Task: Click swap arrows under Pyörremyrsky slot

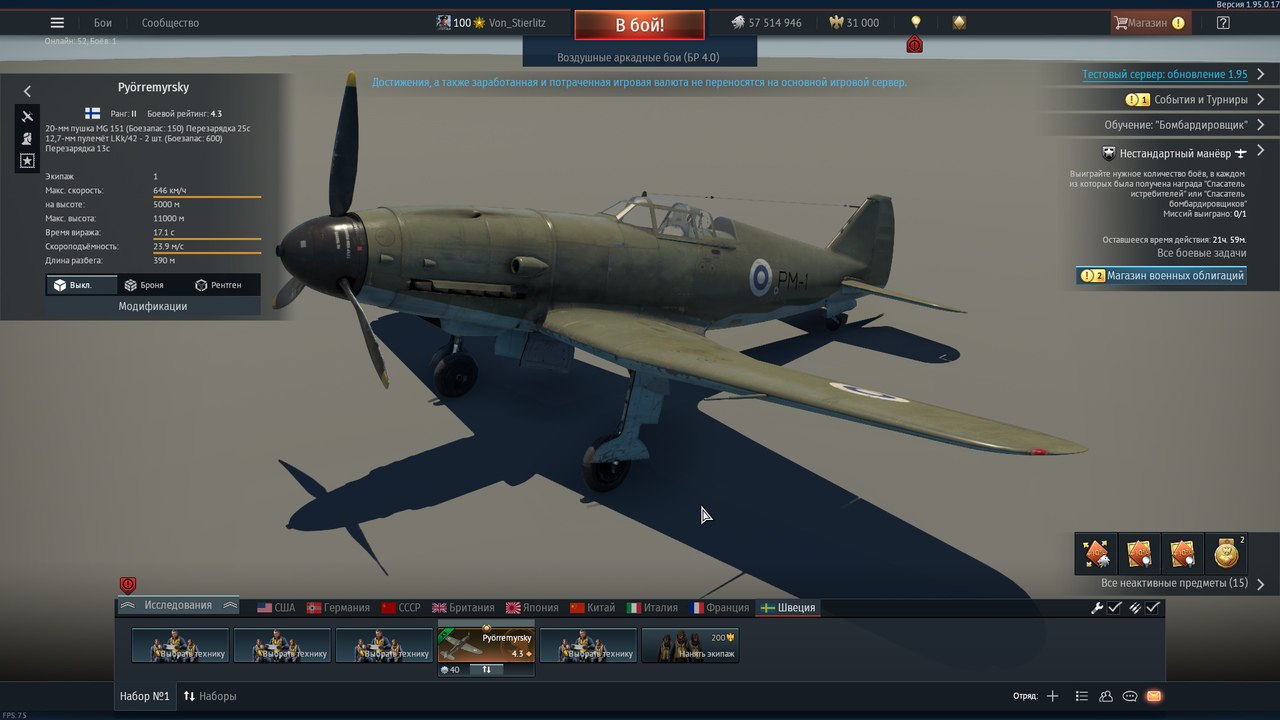Action: (487, 670)
